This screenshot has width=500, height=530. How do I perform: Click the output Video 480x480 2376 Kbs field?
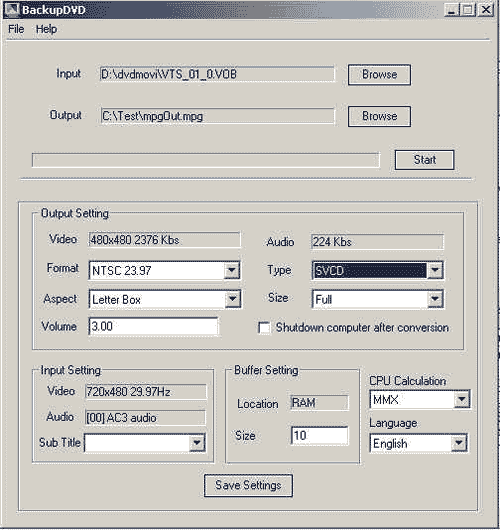pos(164,240)
